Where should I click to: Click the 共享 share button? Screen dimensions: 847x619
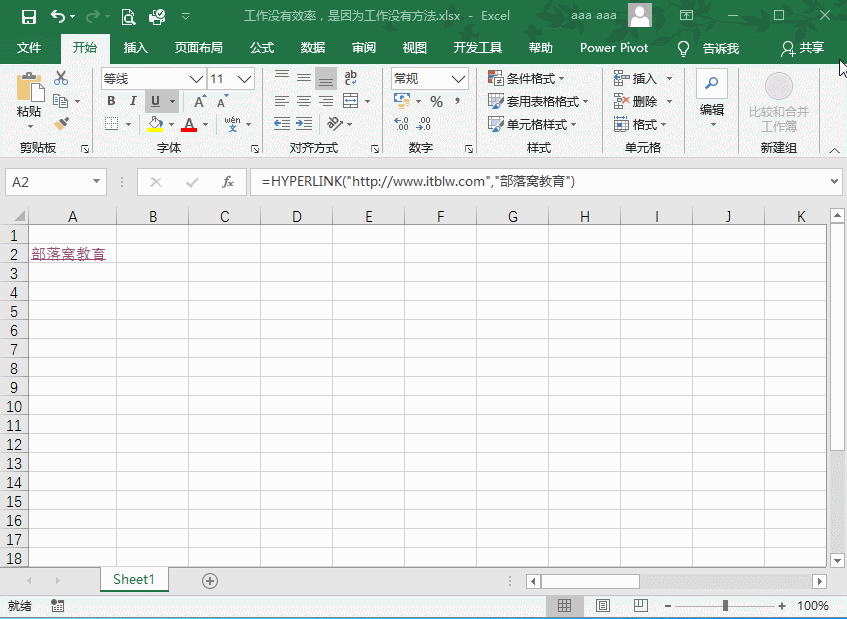803,48
